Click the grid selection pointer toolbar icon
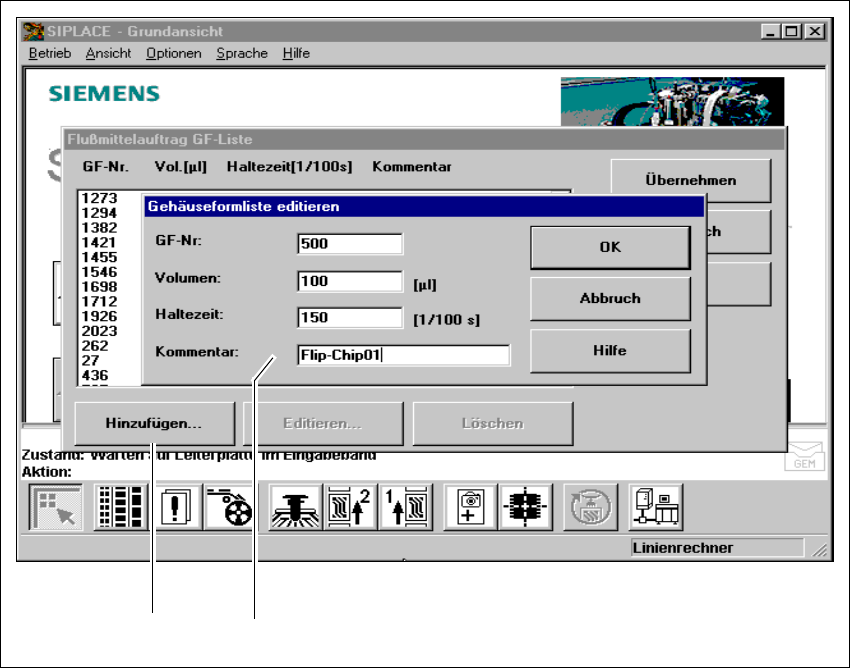Image resolution: width=850 pixels, height=668 pixels. 56,507
